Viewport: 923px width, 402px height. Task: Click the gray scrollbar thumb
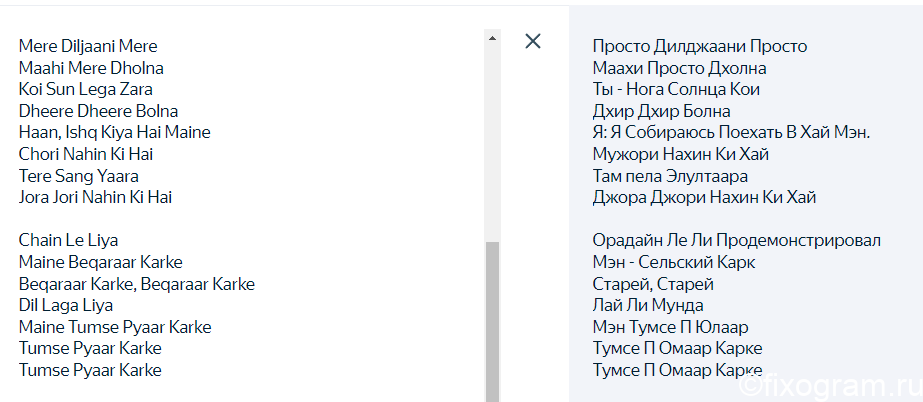tap(492, 322)
